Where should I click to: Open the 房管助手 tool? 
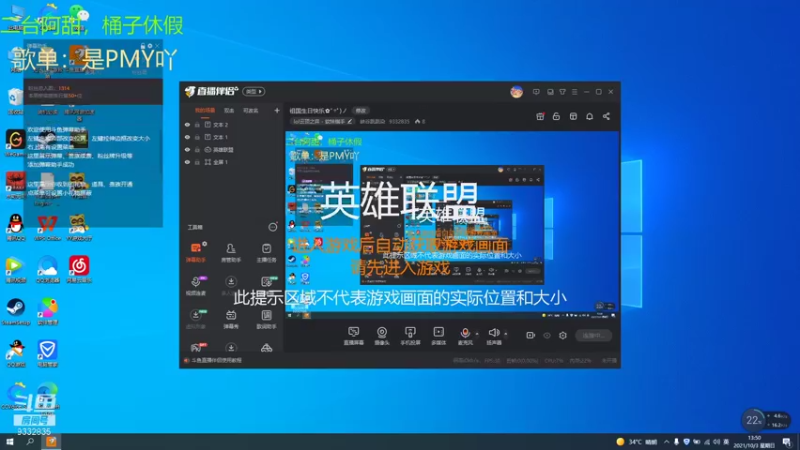[231, 253]
